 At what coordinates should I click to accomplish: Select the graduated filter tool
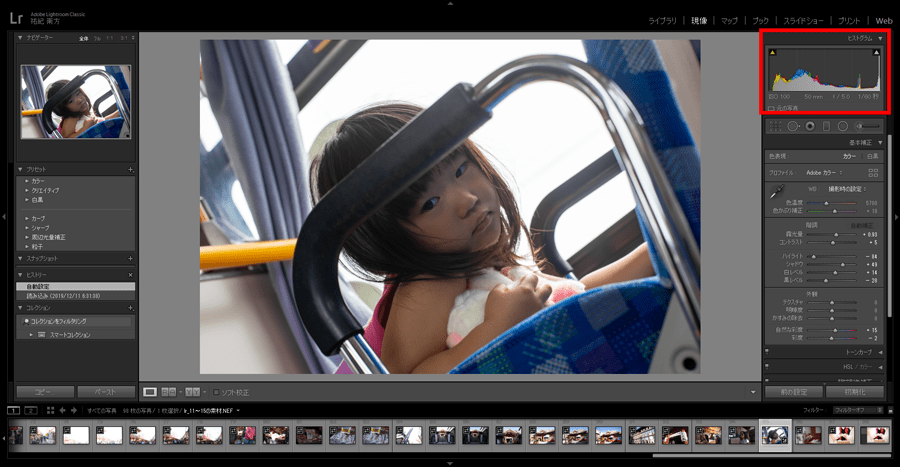[x=826, y=126]
